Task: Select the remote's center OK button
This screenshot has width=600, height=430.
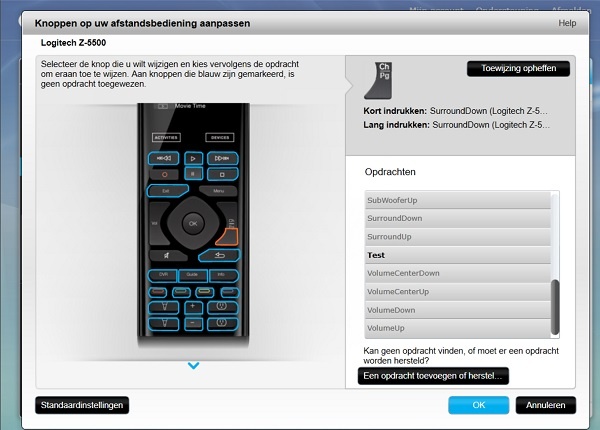Action: tap(193, 223)
